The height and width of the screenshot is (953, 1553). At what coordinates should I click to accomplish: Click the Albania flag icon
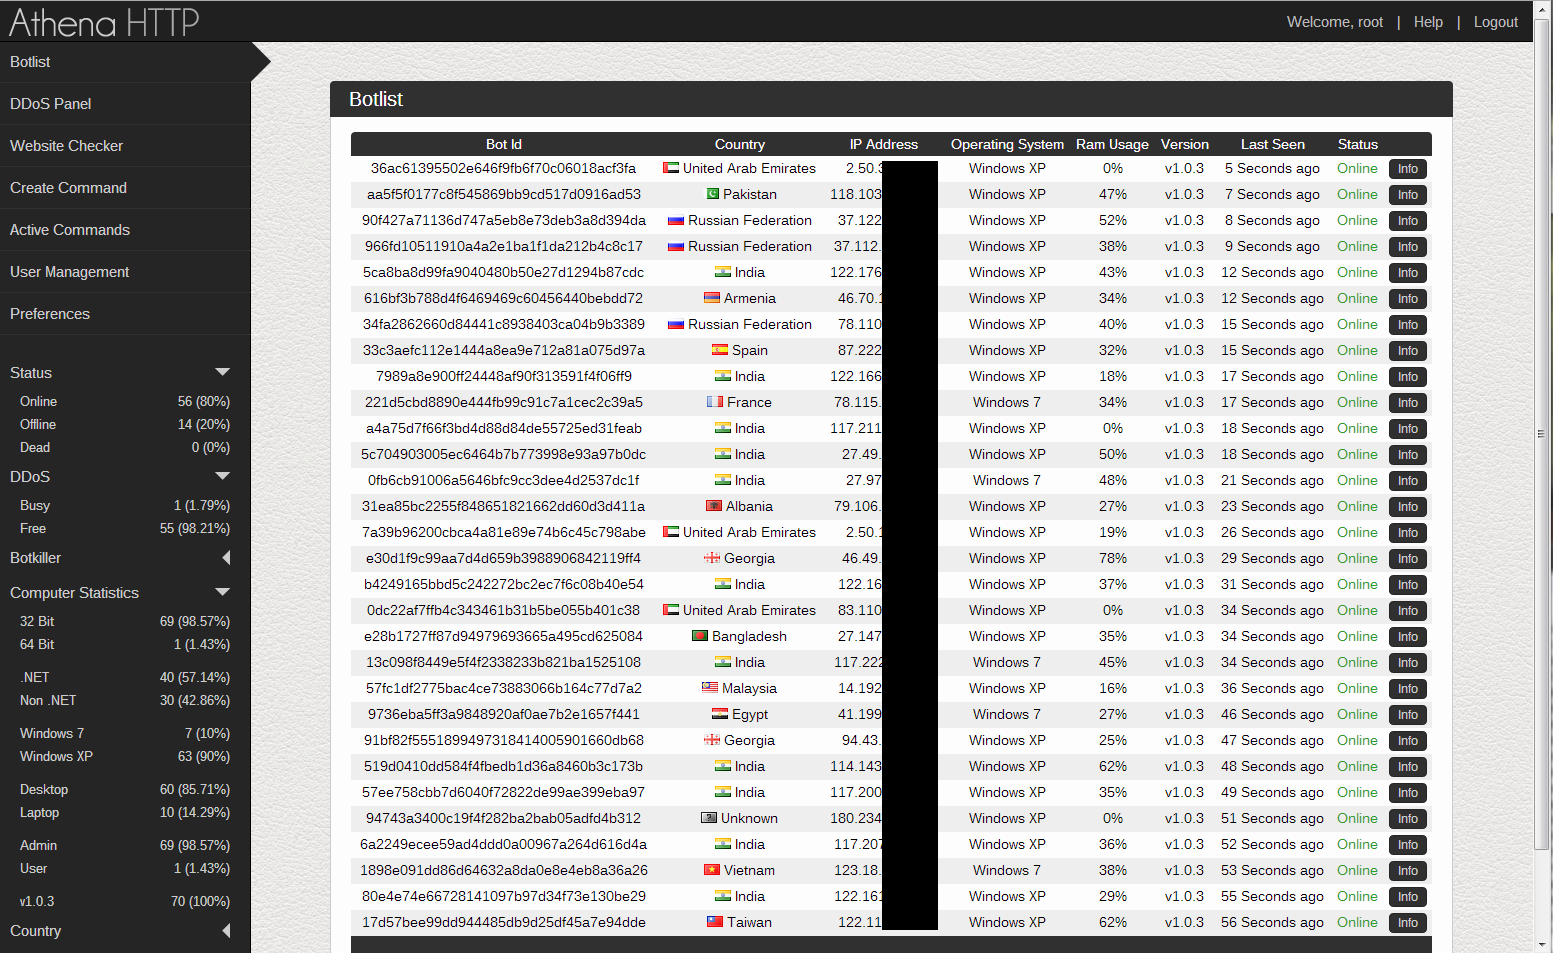click(x=714, y=506)
